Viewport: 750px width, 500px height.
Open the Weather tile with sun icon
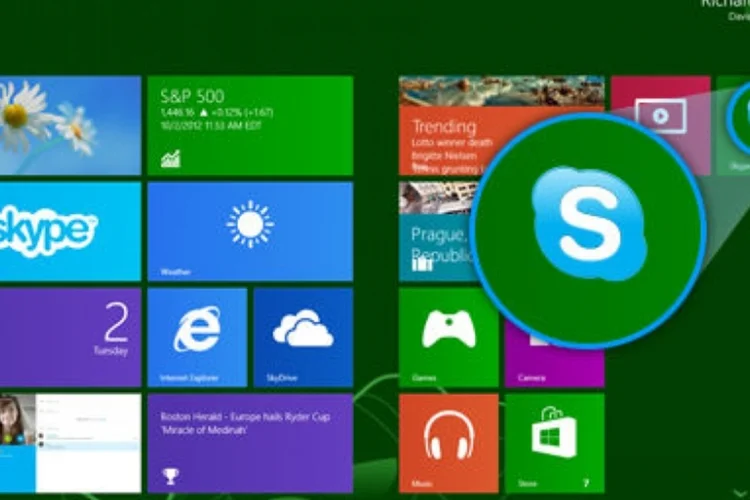[250, 232]
